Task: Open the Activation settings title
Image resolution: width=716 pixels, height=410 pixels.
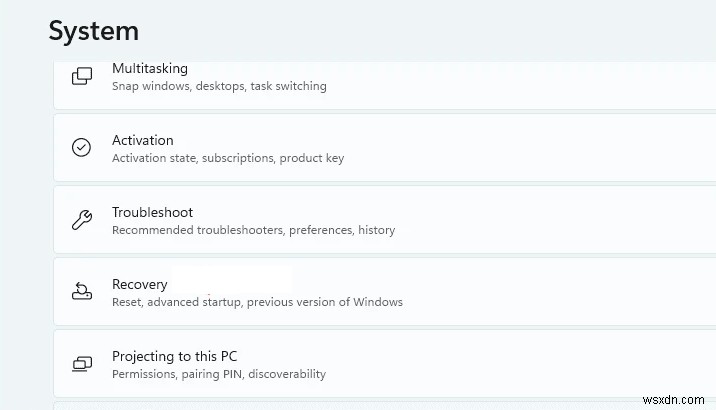Action: 143,140
